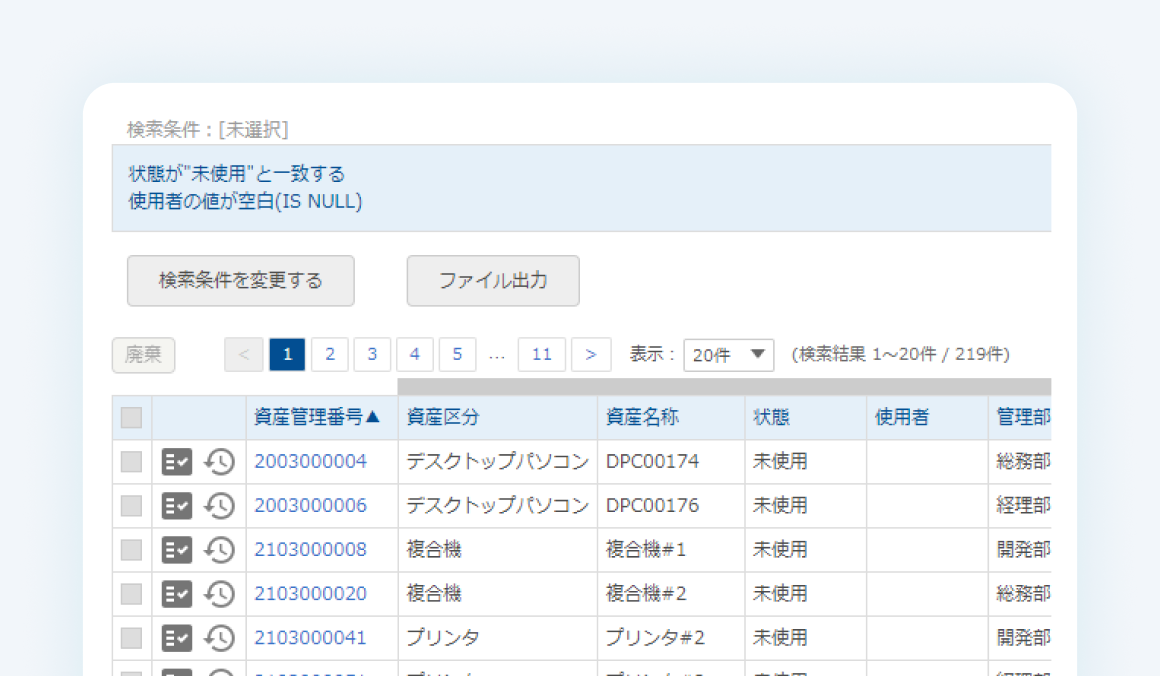Open asset link 2003000006
Image resolution: width=1160 pixels, height=676 pixels.
pos(311,506)
